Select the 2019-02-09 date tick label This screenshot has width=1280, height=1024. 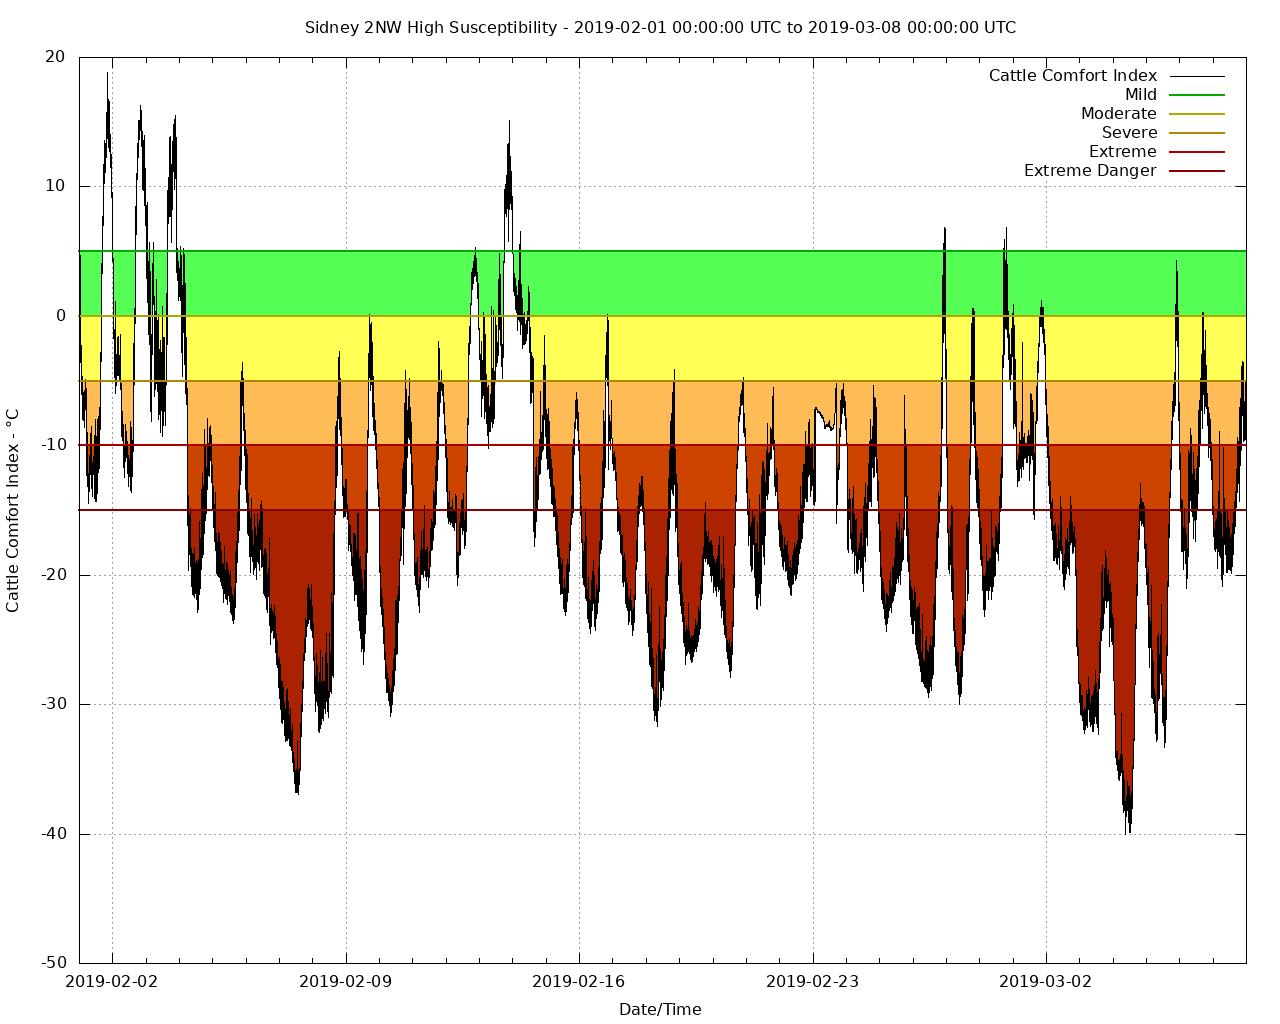346,981
